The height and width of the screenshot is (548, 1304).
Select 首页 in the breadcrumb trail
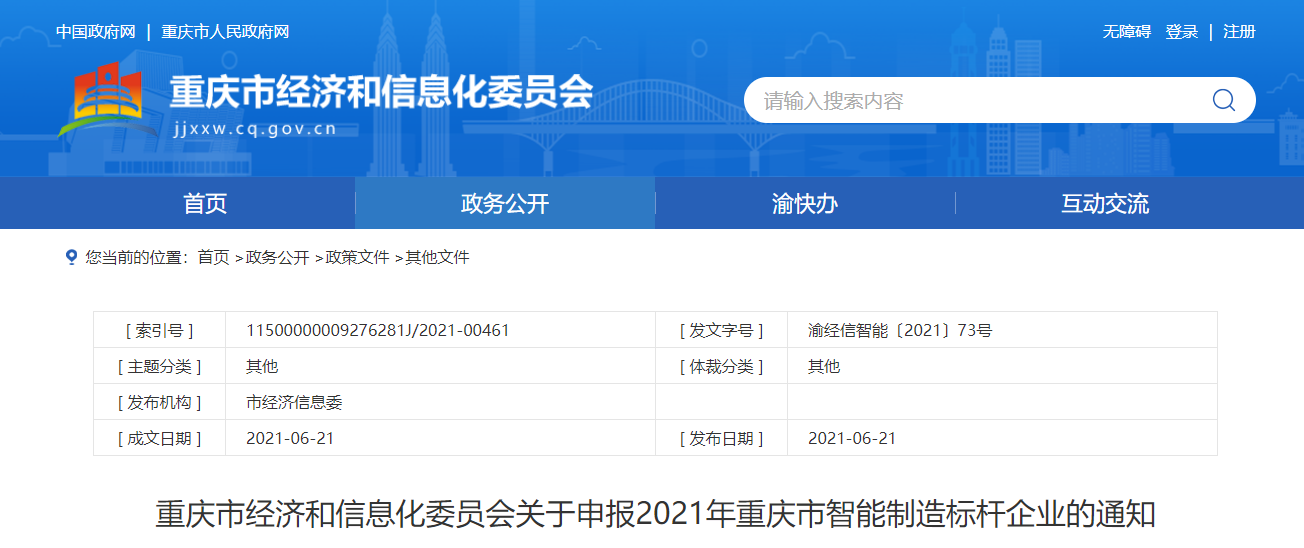coord(213,257)
